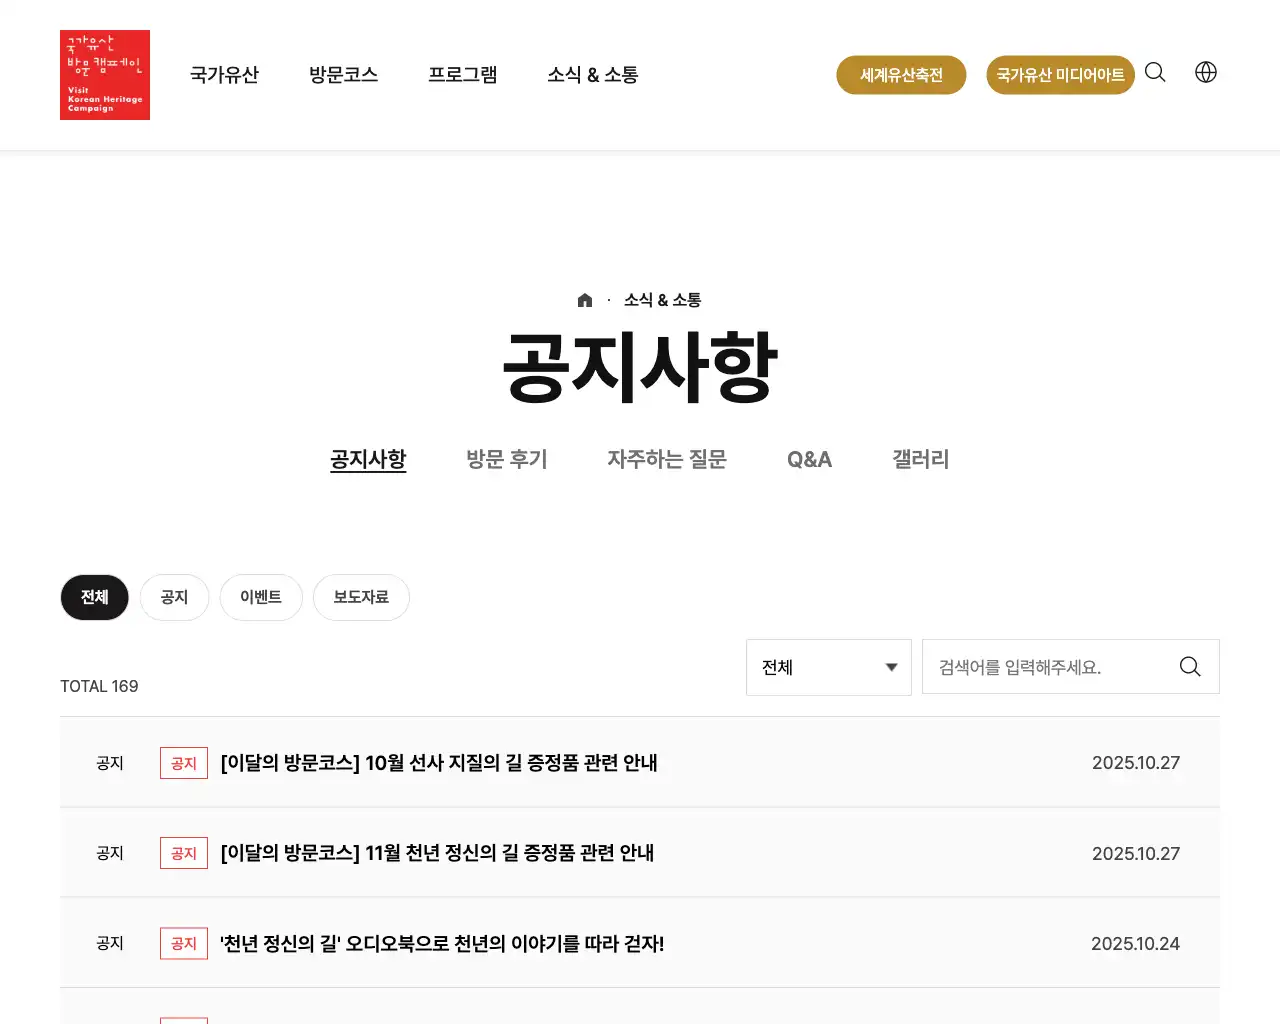The image size is (1280, 1024).
Task: Open the 전체 category dropdown
Action: [829, 667]
